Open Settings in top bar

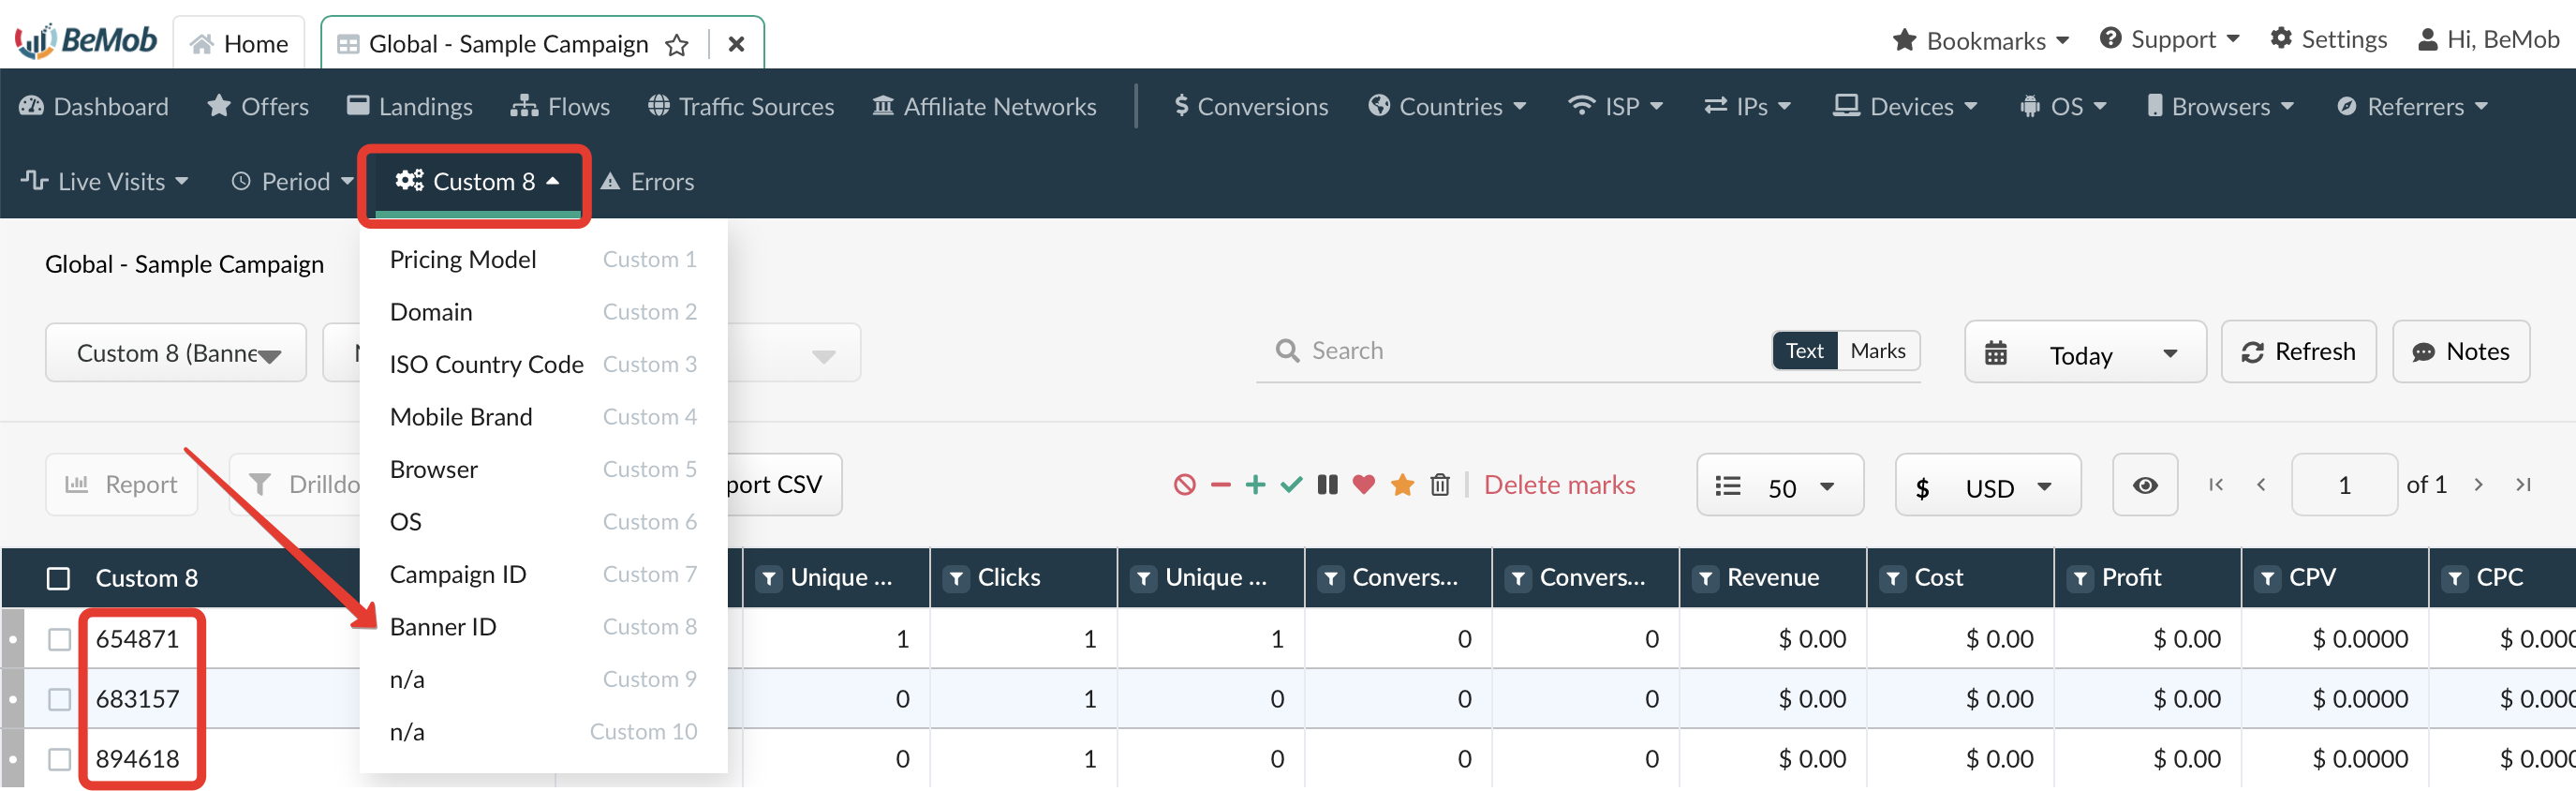coord(2328,40)
